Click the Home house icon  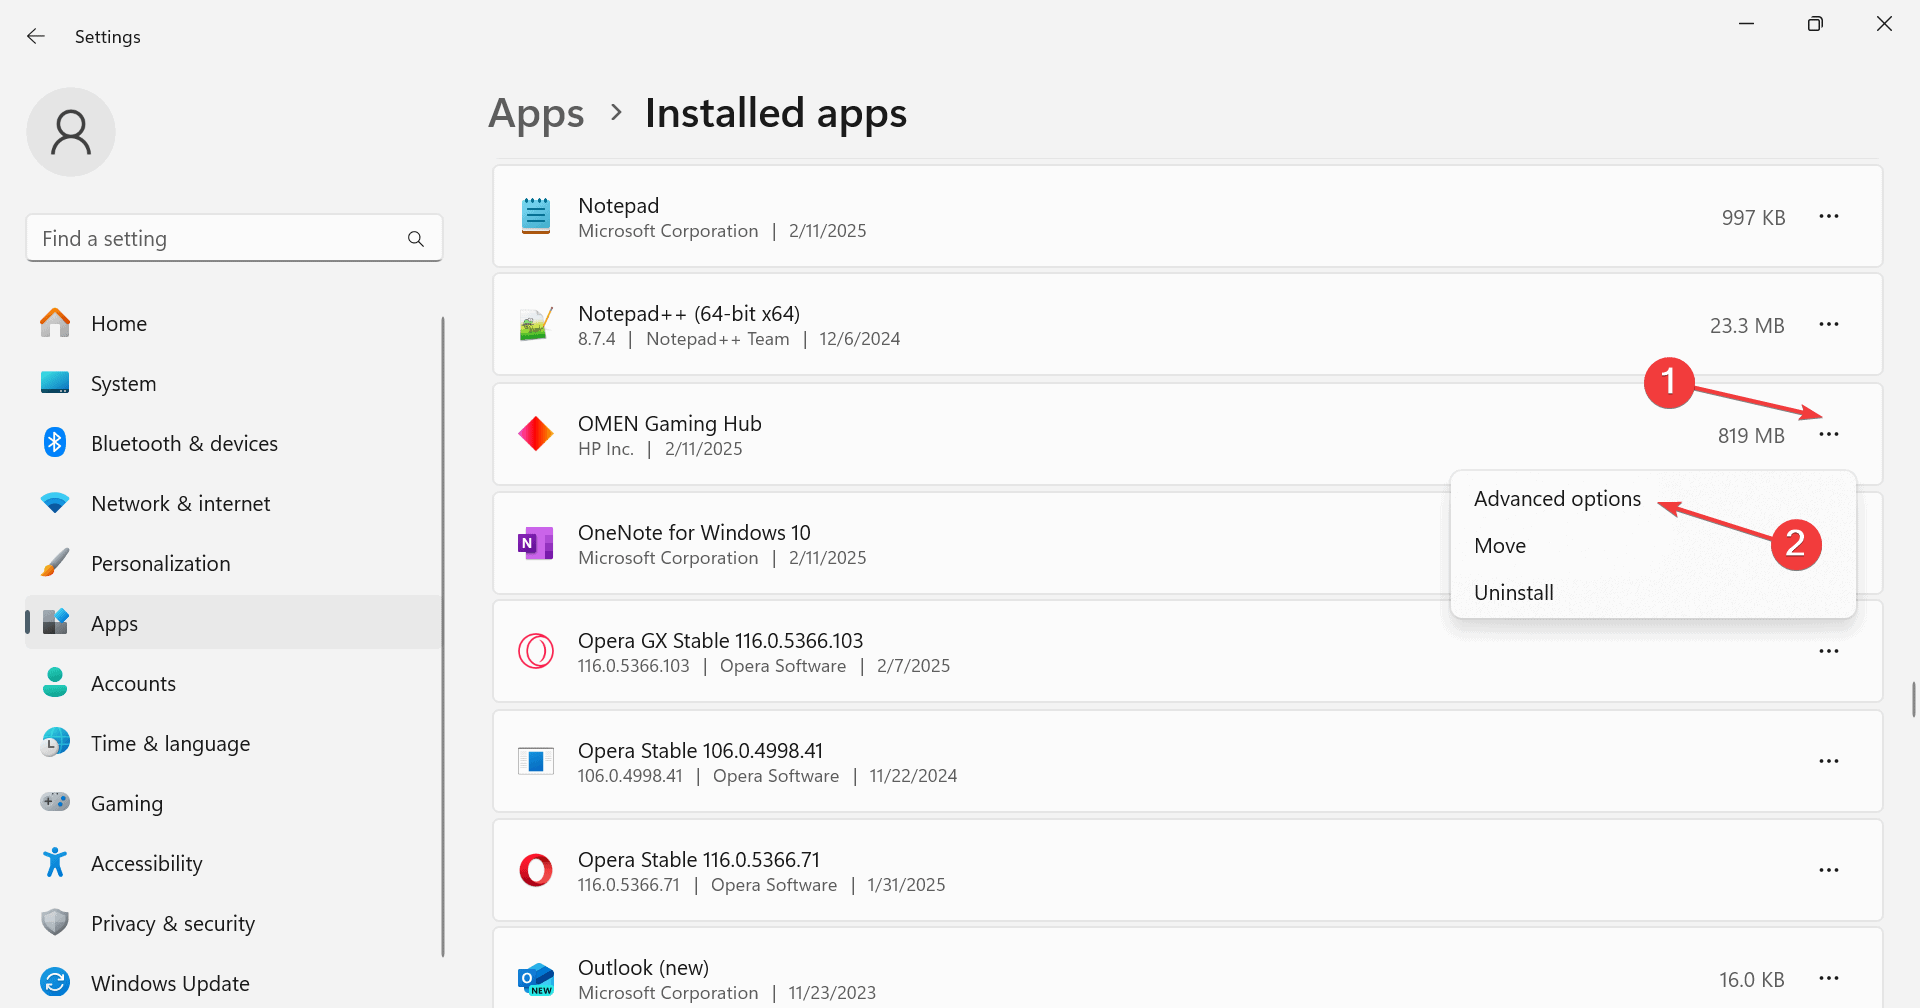(x=55, y=322)
